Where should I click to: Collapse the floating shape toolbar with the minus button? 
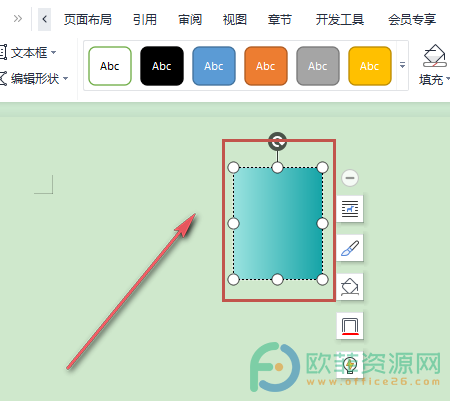(x=350, y=178)
